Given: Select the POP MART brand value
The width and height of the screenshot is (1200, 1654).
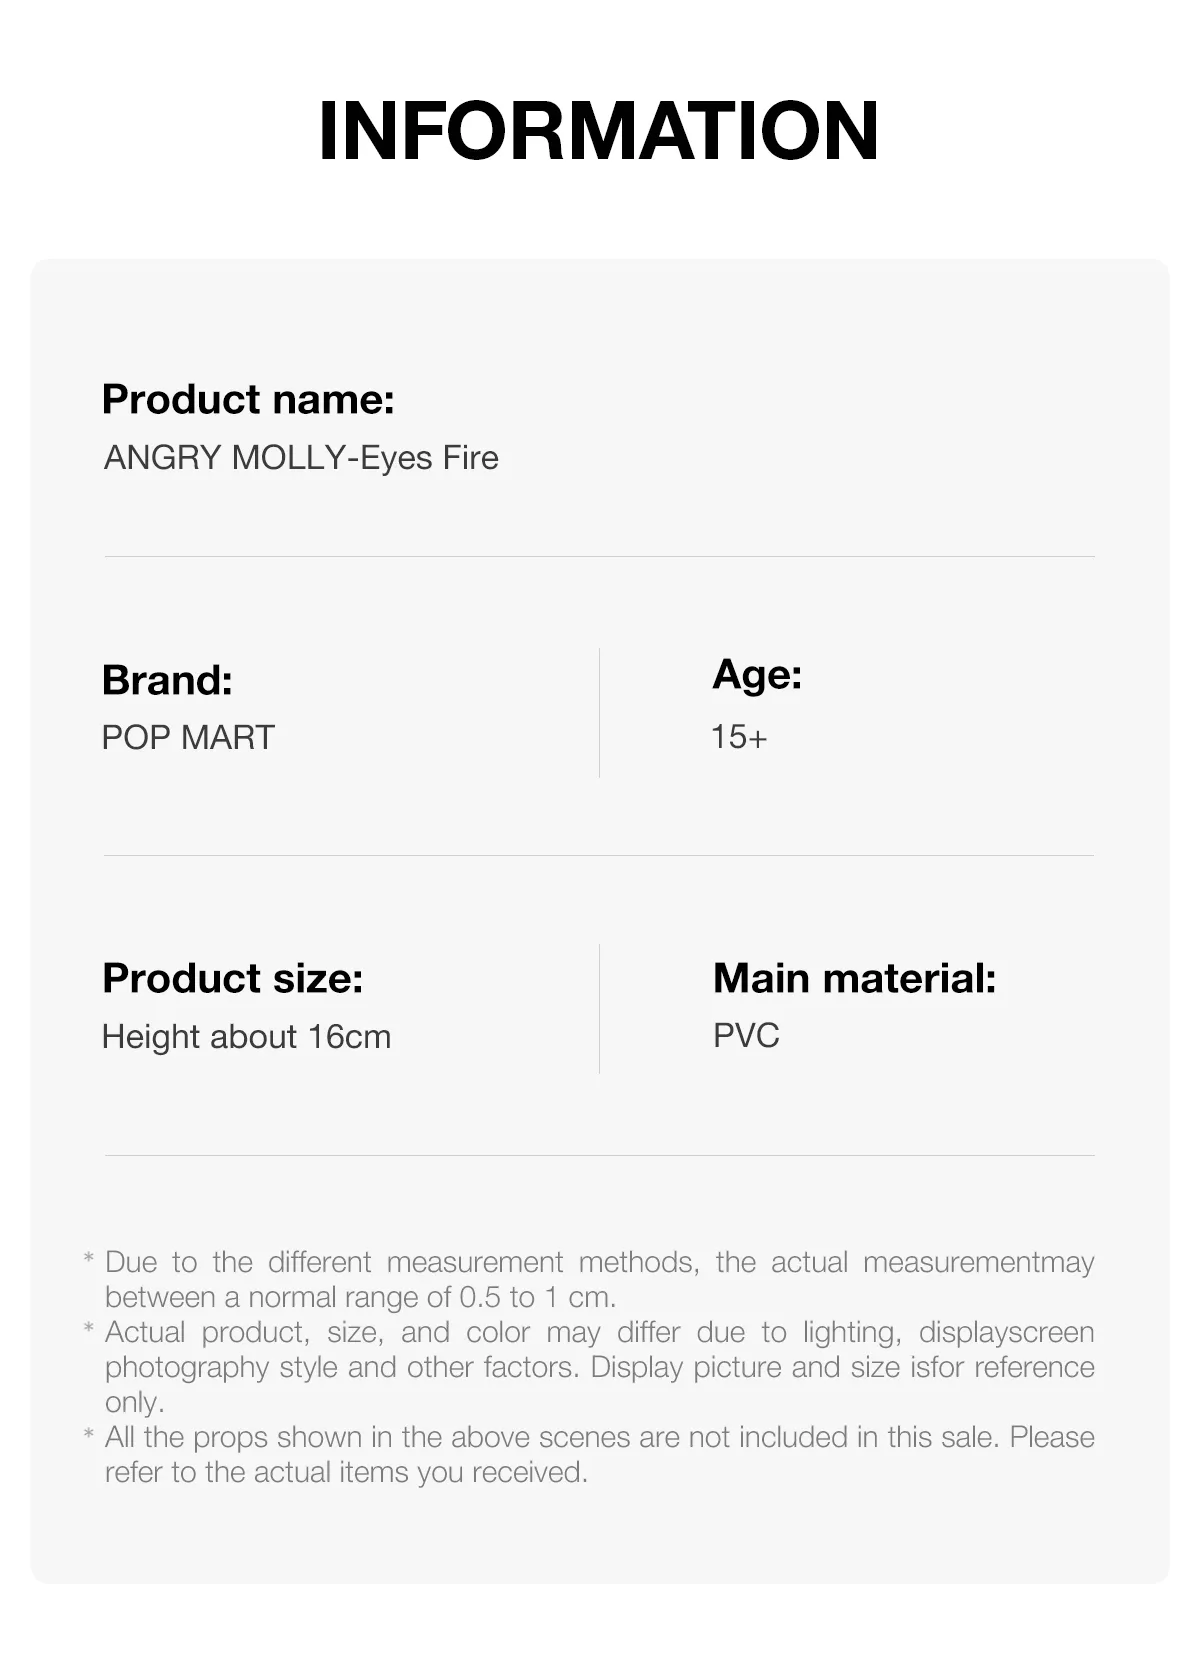Looking at the screenshot, I should click(x=188, y=737).
